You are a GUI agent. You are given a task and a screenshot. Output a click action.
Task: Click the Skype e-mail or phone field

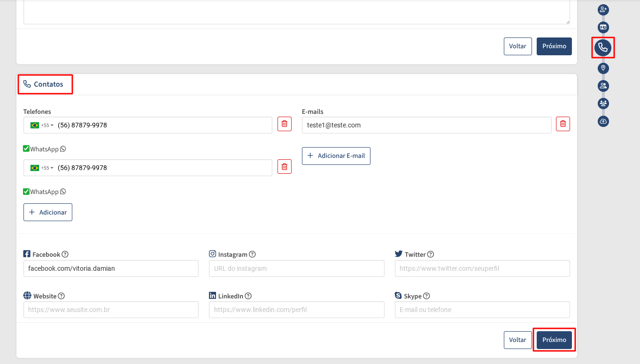point(482,310)
